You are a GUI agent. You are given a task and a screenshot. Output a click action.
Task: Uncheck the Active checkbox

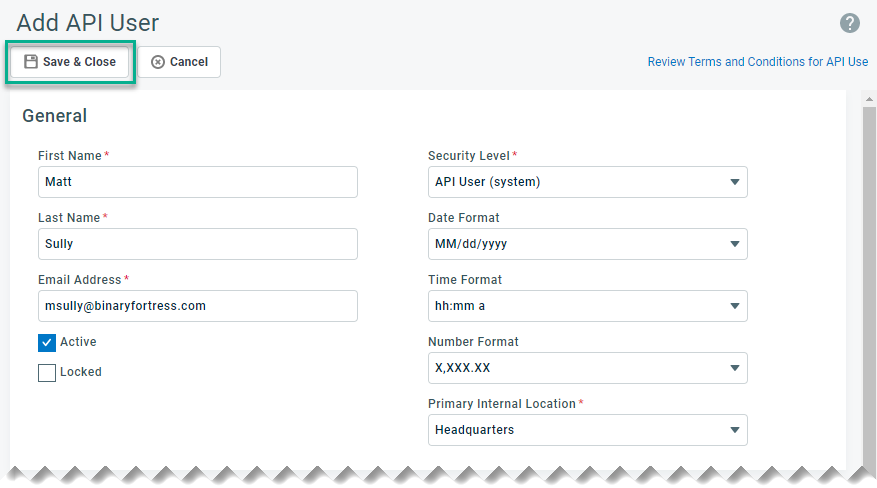click(47, 343)
